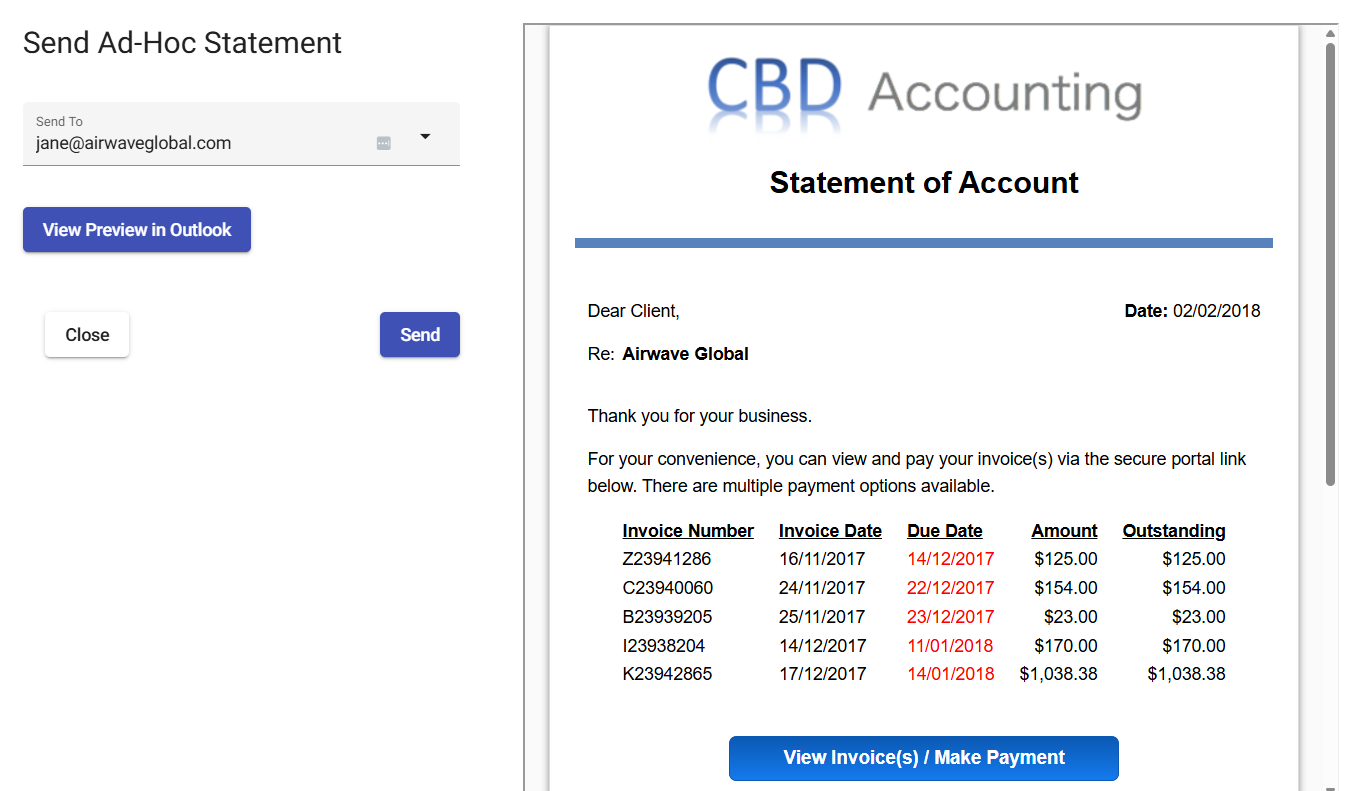Click invoice number Z23941286
Viewport: 1358px width, 791px height.
point(667,559)
